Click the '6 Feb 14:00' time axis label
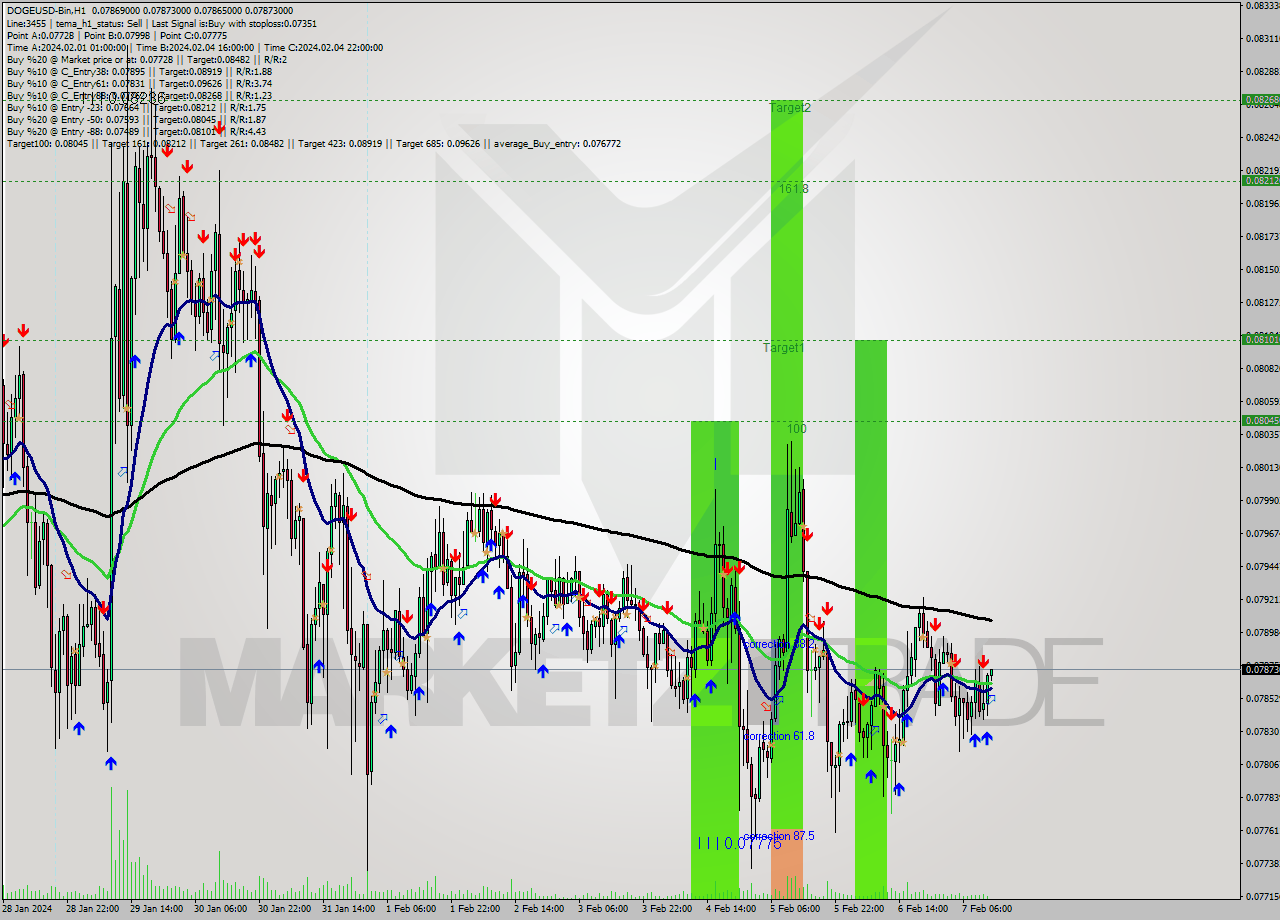 [923, 909]
